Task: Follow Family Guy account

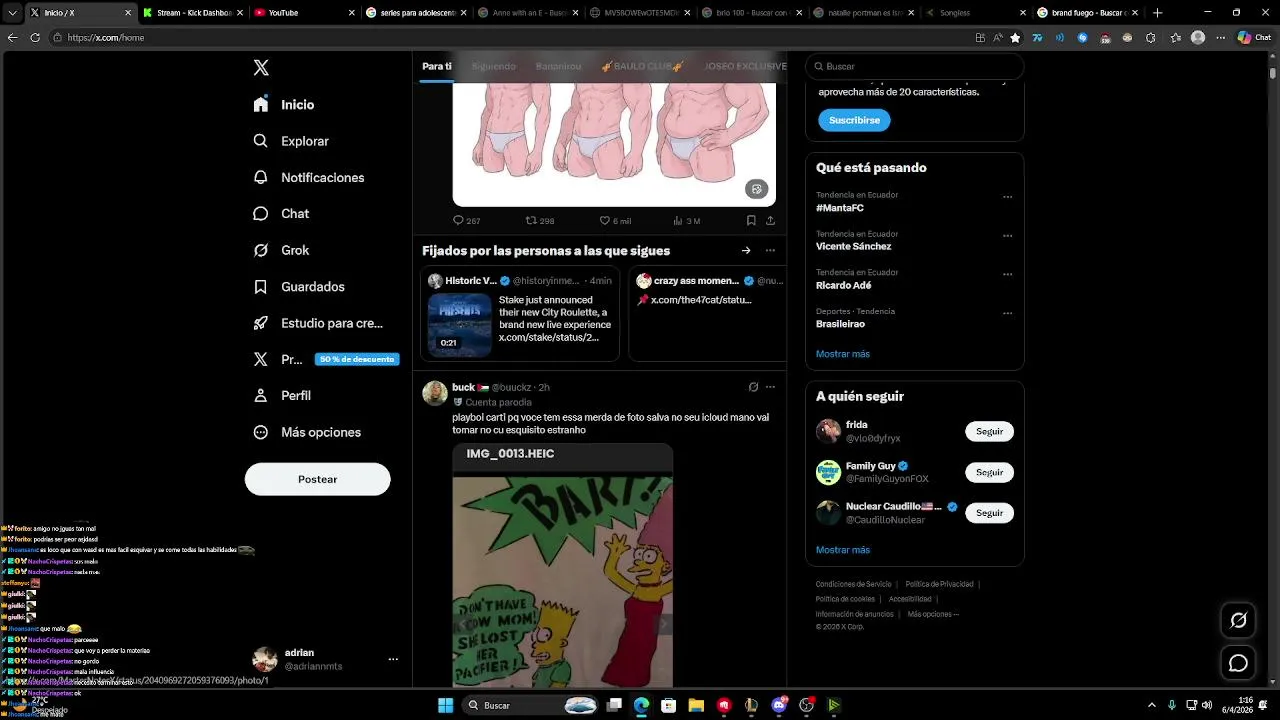Action: click(x=989, y=472)
